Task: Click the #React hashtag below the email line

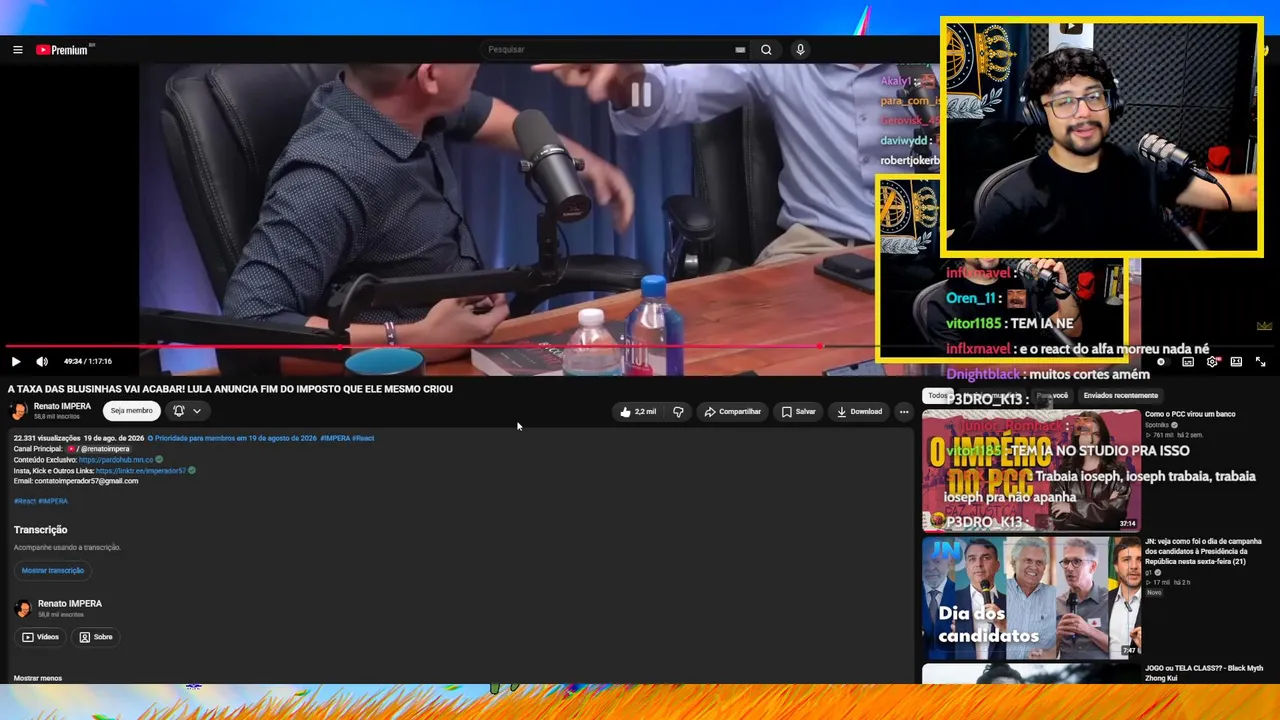Action: [x=25, y=501]
